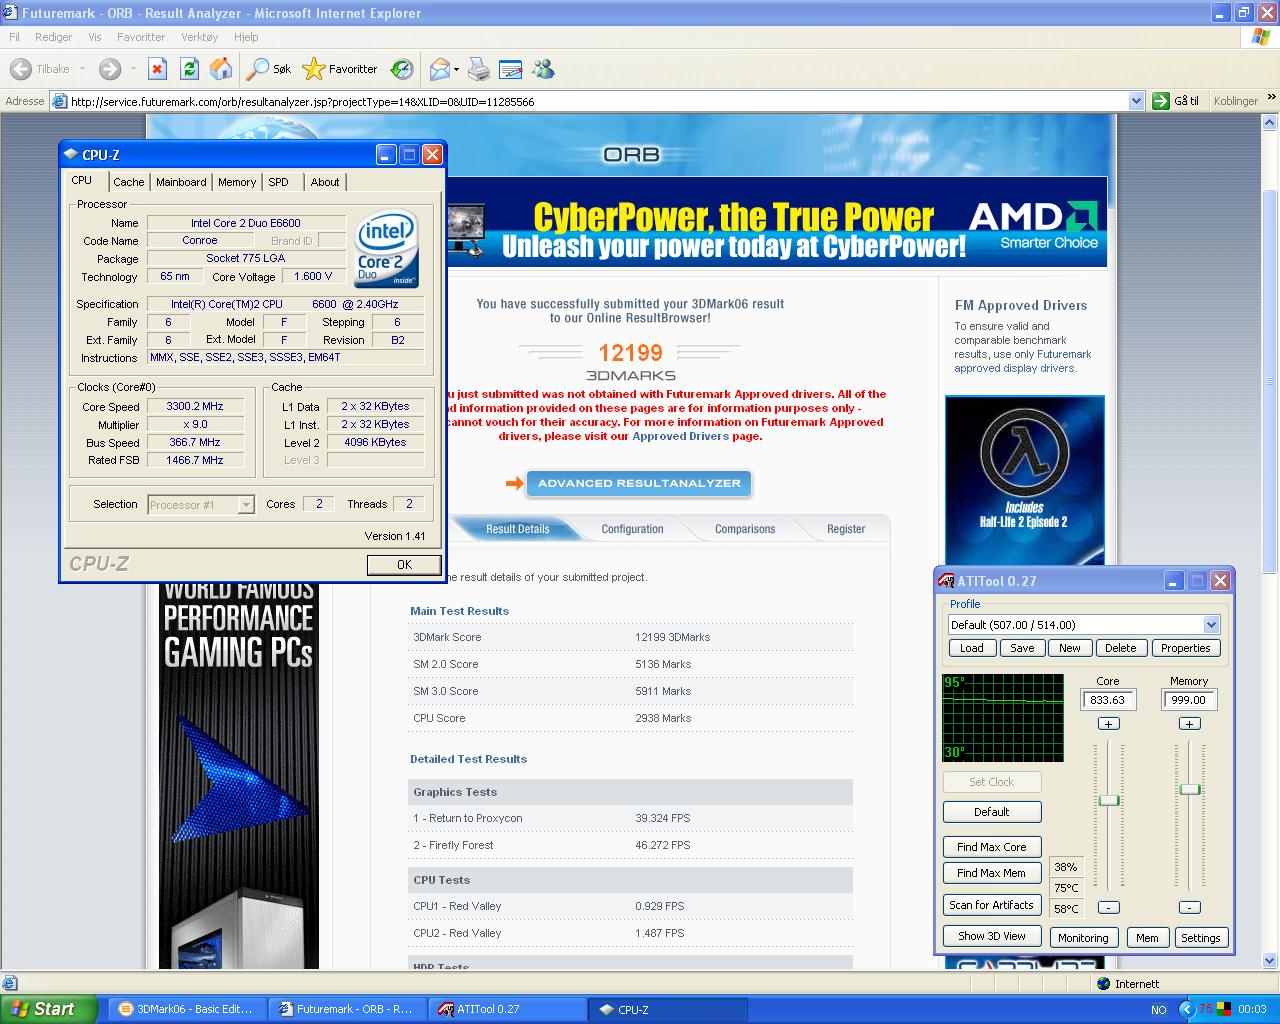Switch to CPU-Z SPD tab
The height and width of the screenshot is (1024, 1280).
pos(279,182)
